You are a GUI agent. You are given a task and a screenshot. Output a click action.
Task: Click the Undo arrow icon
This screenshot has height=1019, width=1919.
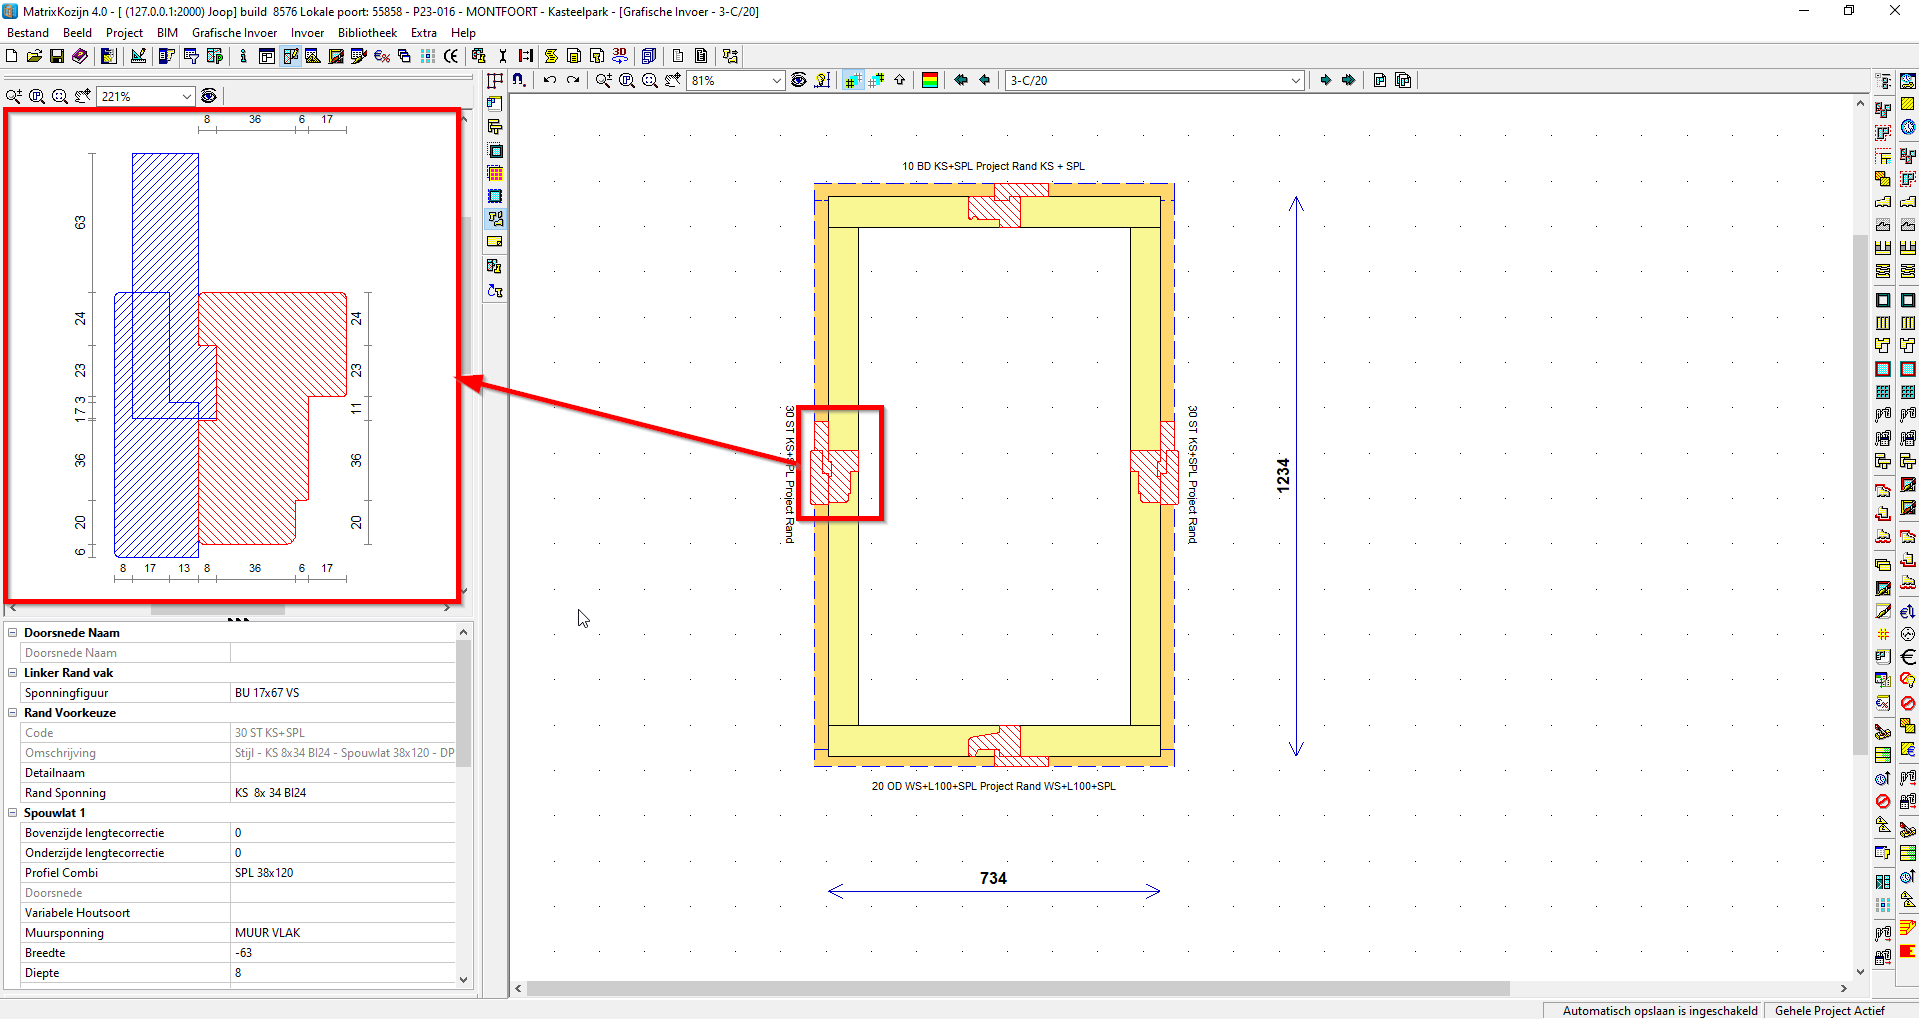click(550, 80)
